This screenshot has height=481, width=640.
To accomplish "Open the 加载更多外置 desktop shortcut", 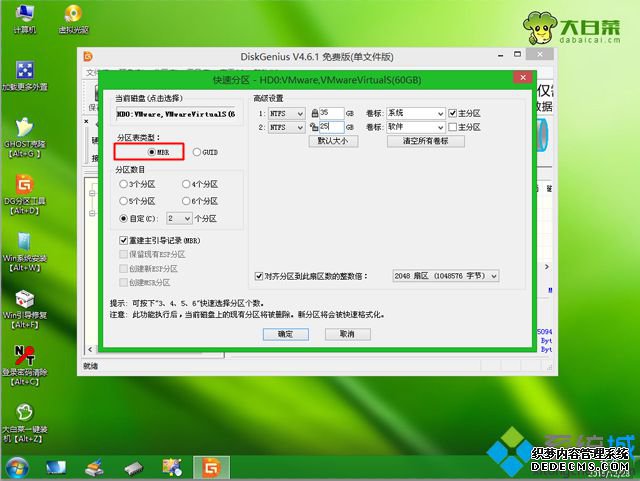I will (24, 76).
